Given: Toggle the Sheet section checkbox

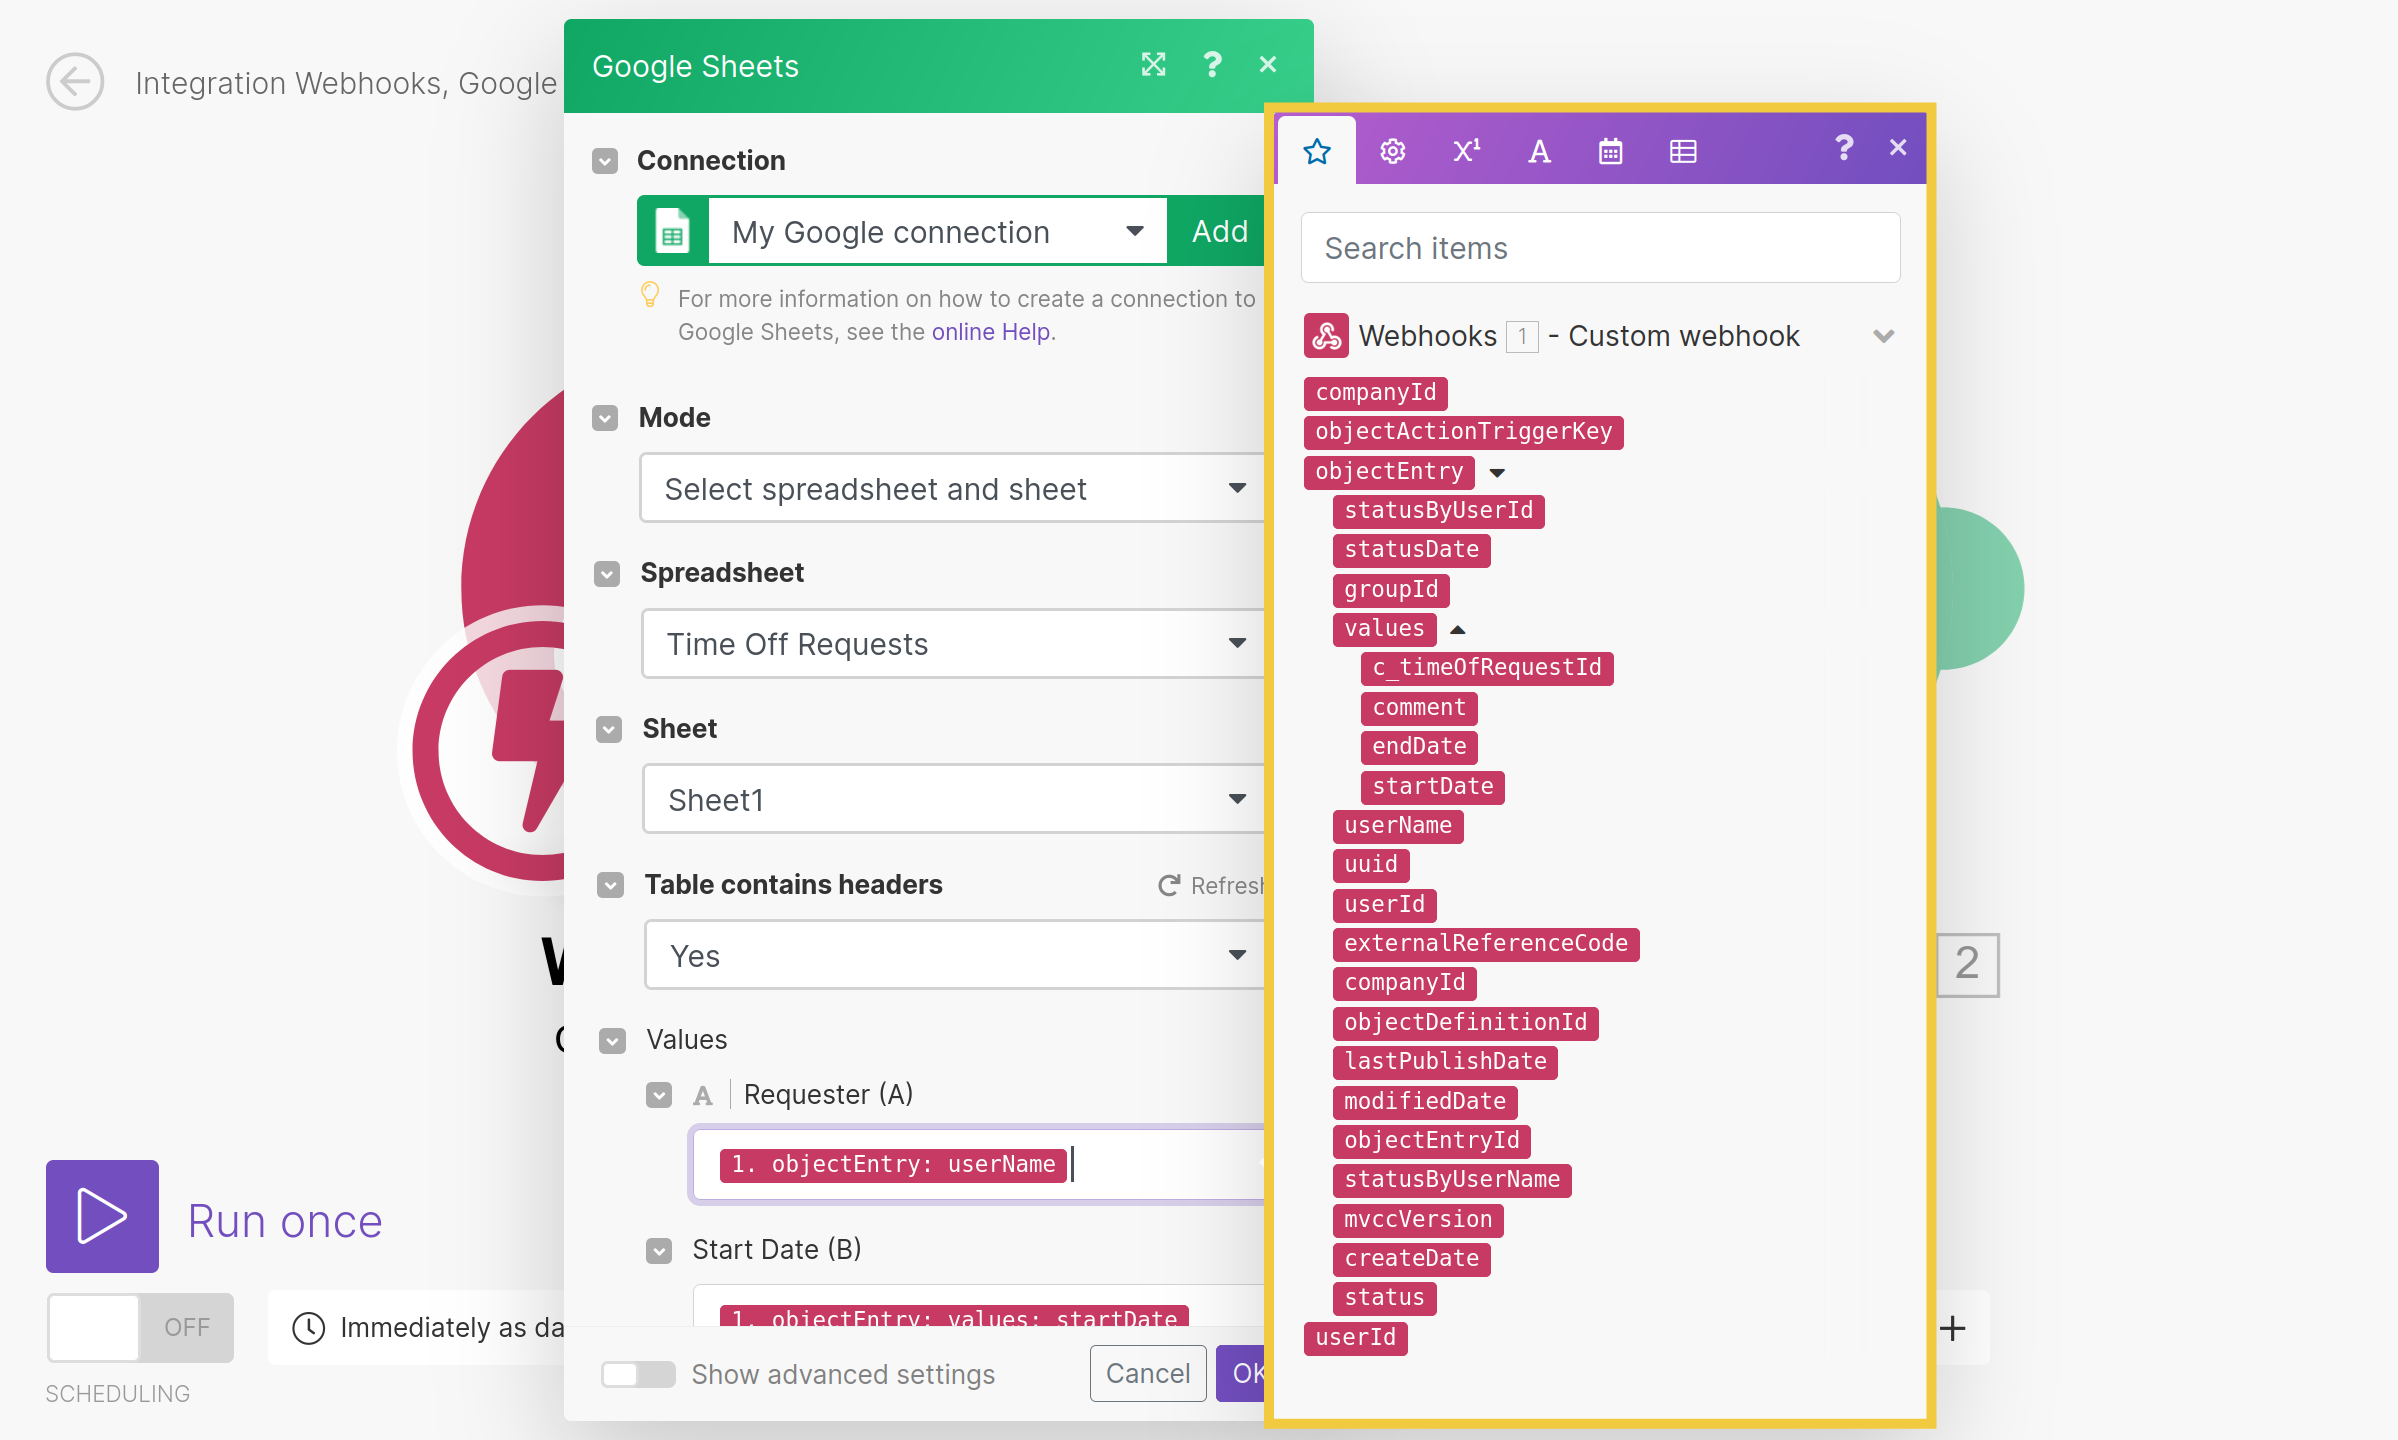Looking at the screenshot, I should point(609,730).
